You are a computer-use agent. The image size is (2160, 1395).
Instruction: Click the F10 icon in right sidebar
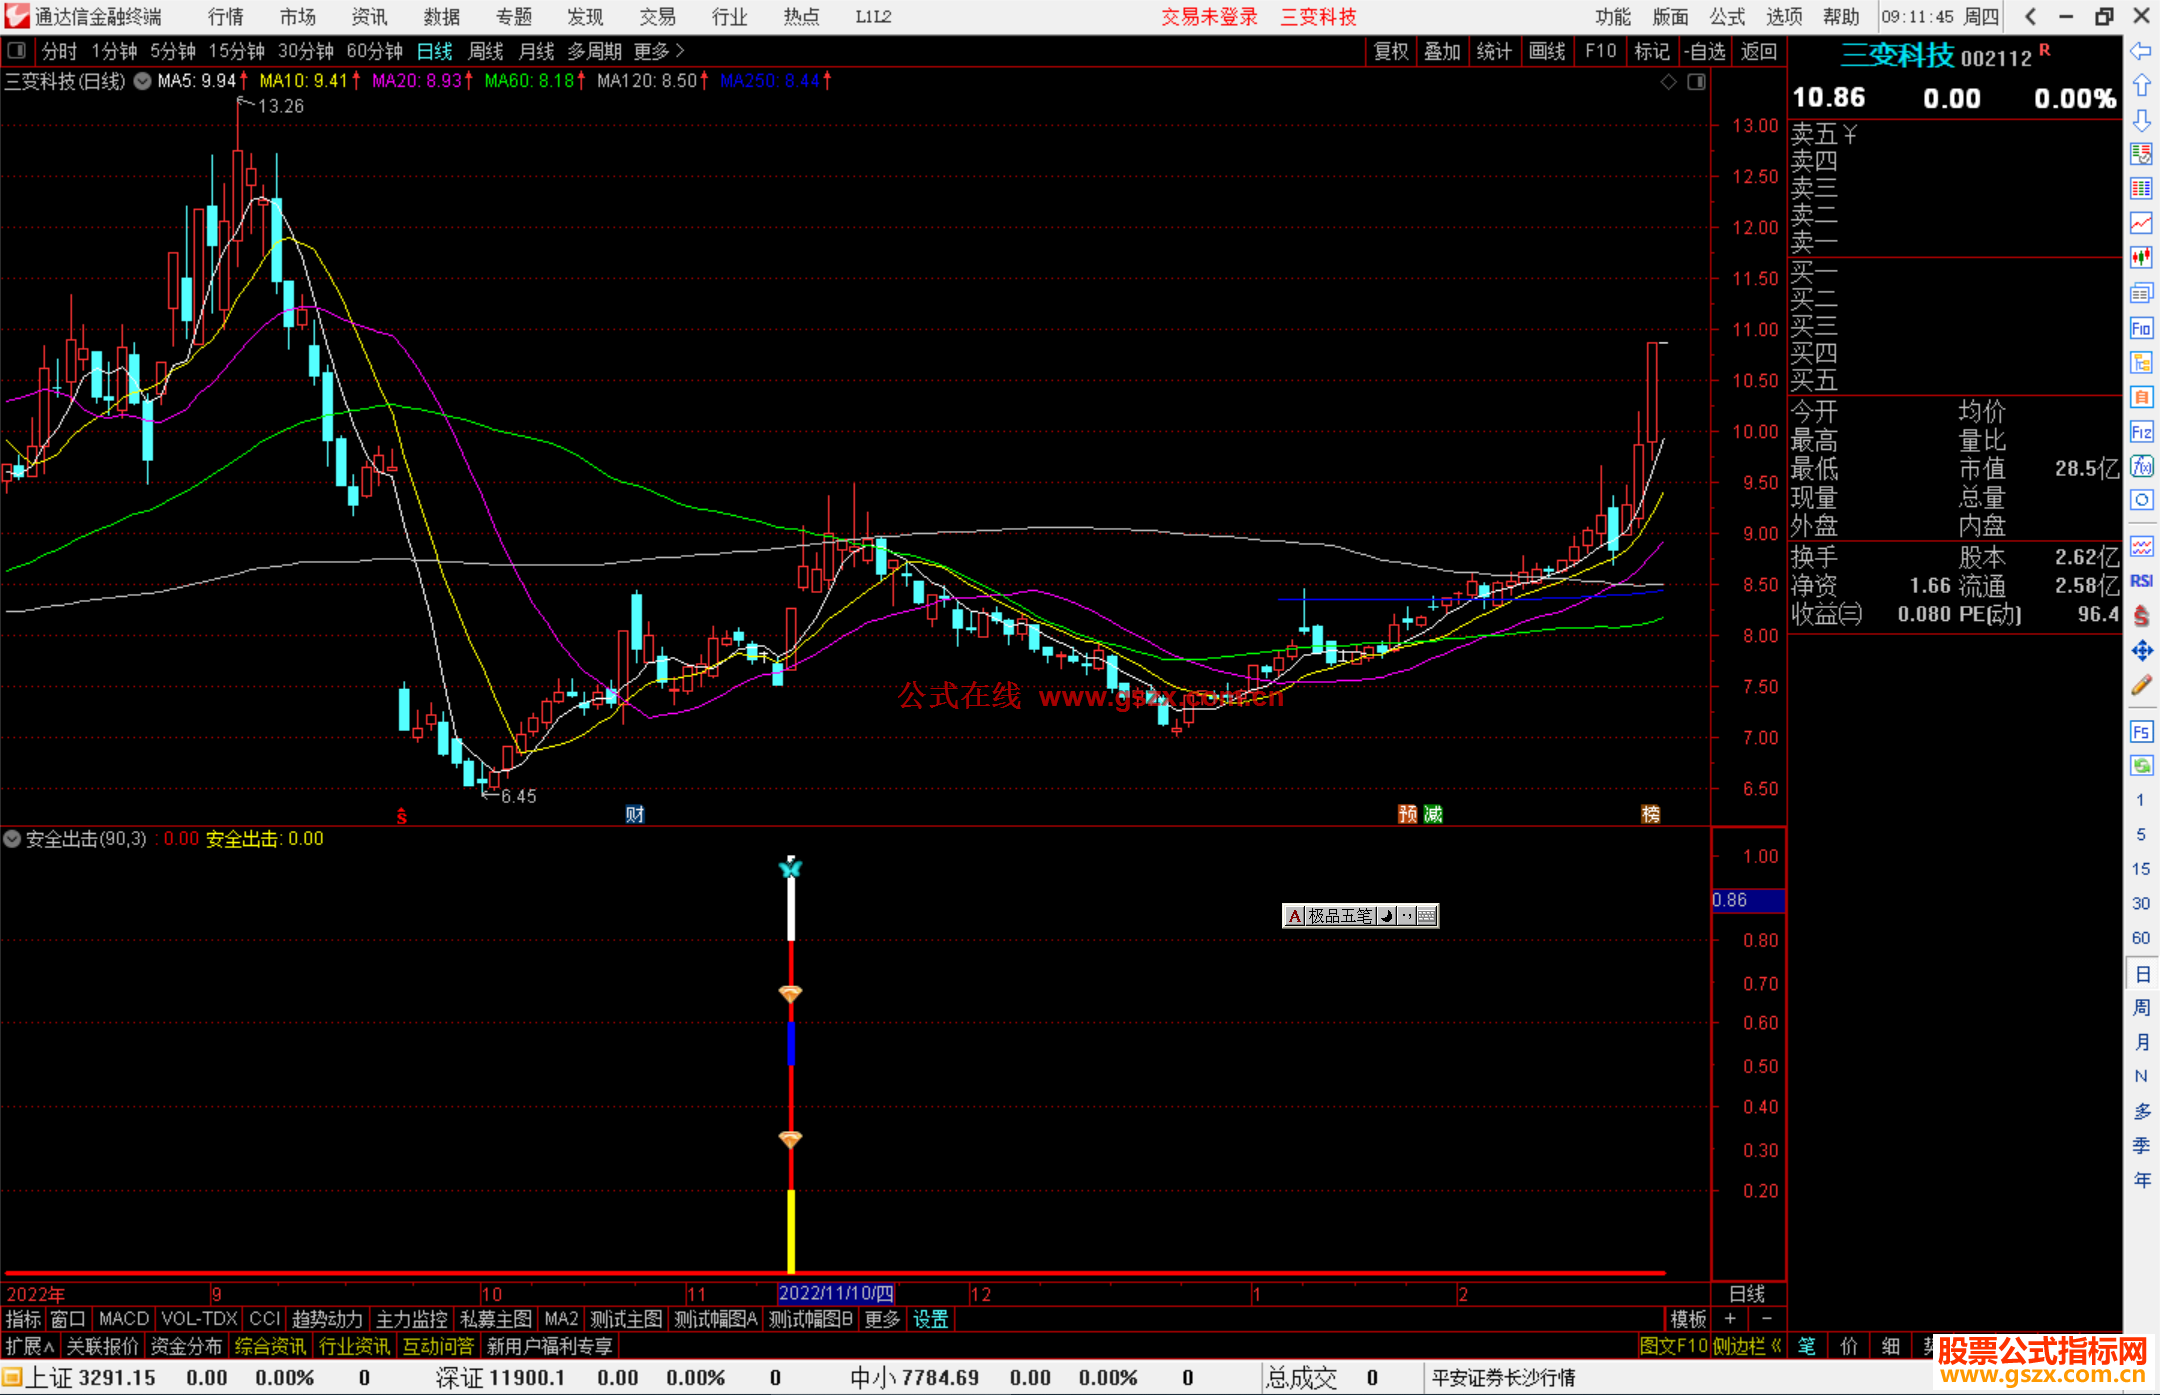[x=2141, y=328]
